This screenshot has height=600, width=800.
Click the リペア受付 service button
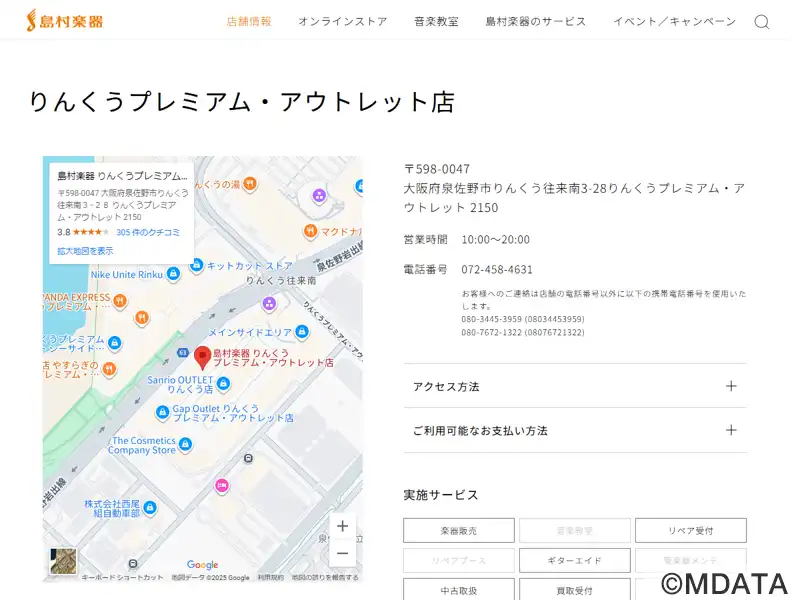(x=691, y=531)
